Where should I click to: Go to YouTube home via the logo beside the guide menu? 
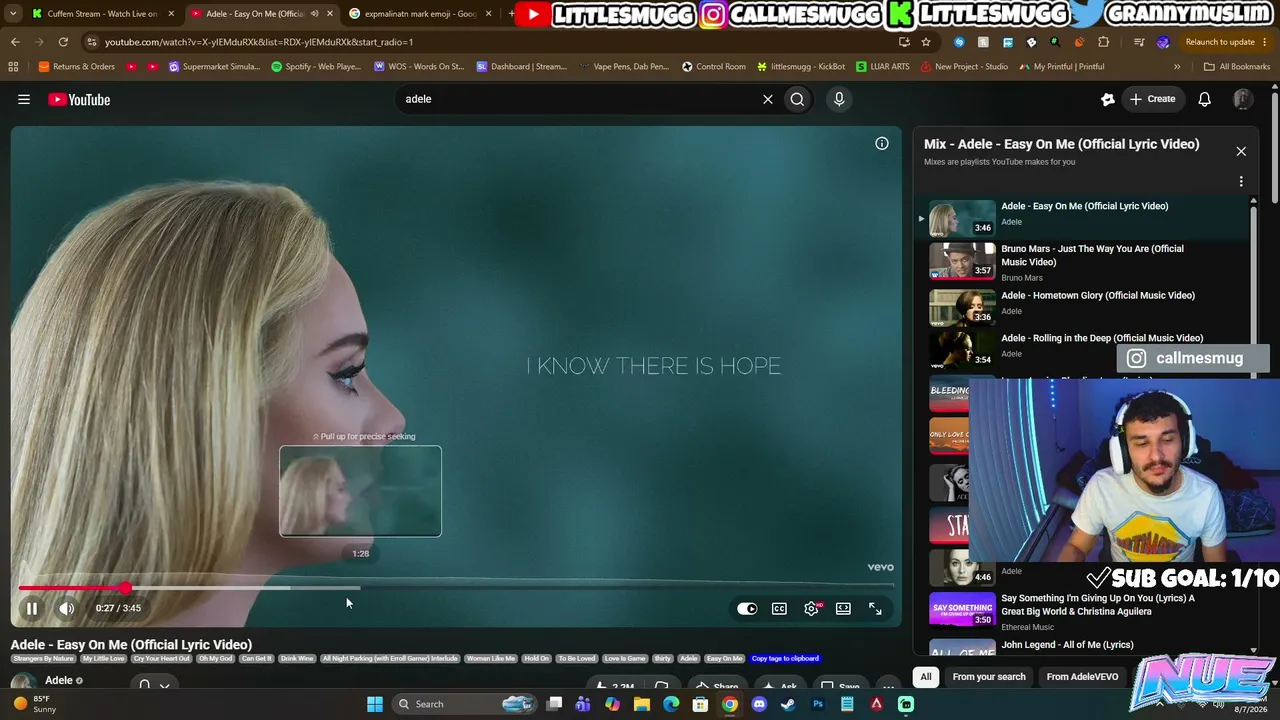(x=79, y=99)
